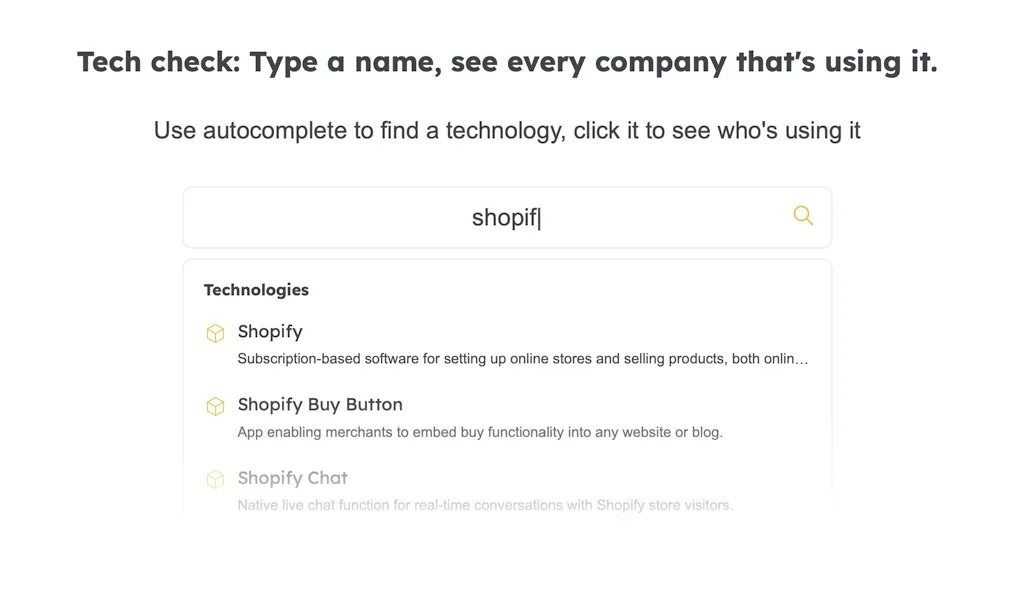
Task: Click the greyed-out Shopify Chat package icon
Action: click(x=215, y=479)
